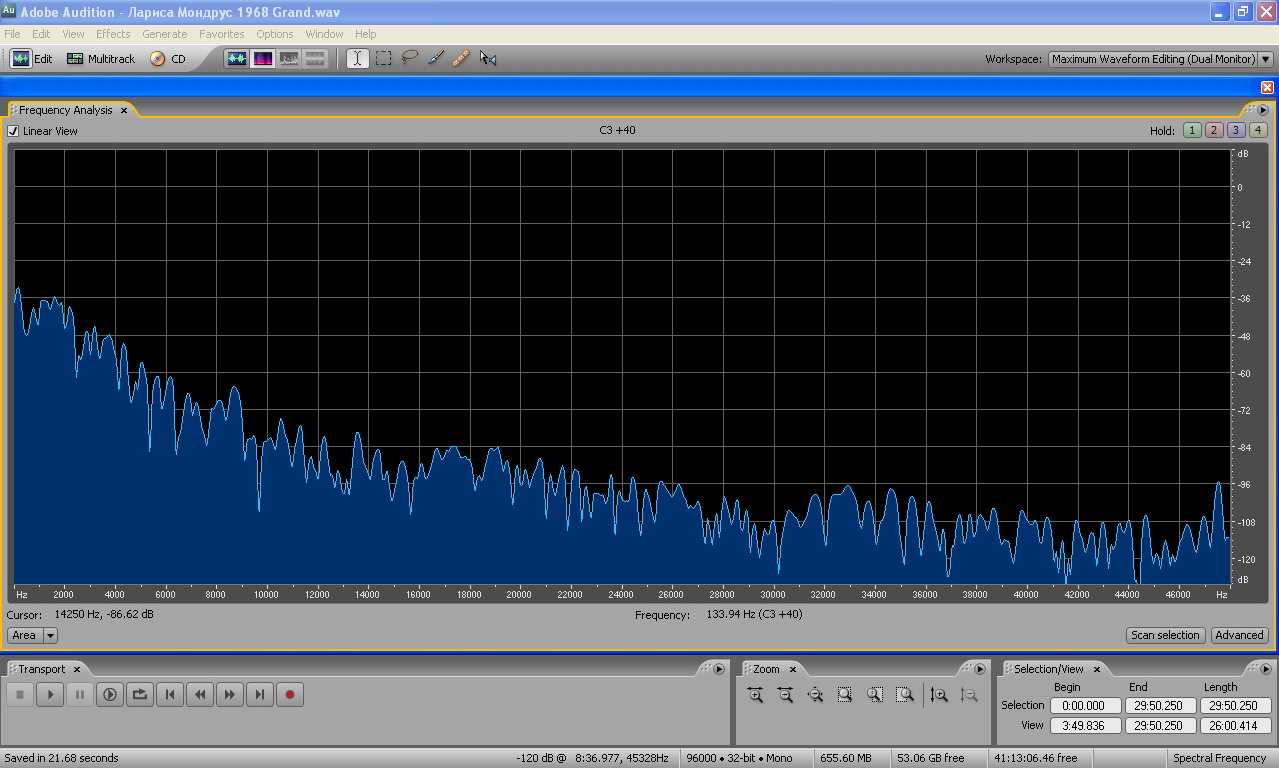Viewport: 1279px width, 768px height.
Task: Toggle Hold button 3
Action: pos(1235,130)
